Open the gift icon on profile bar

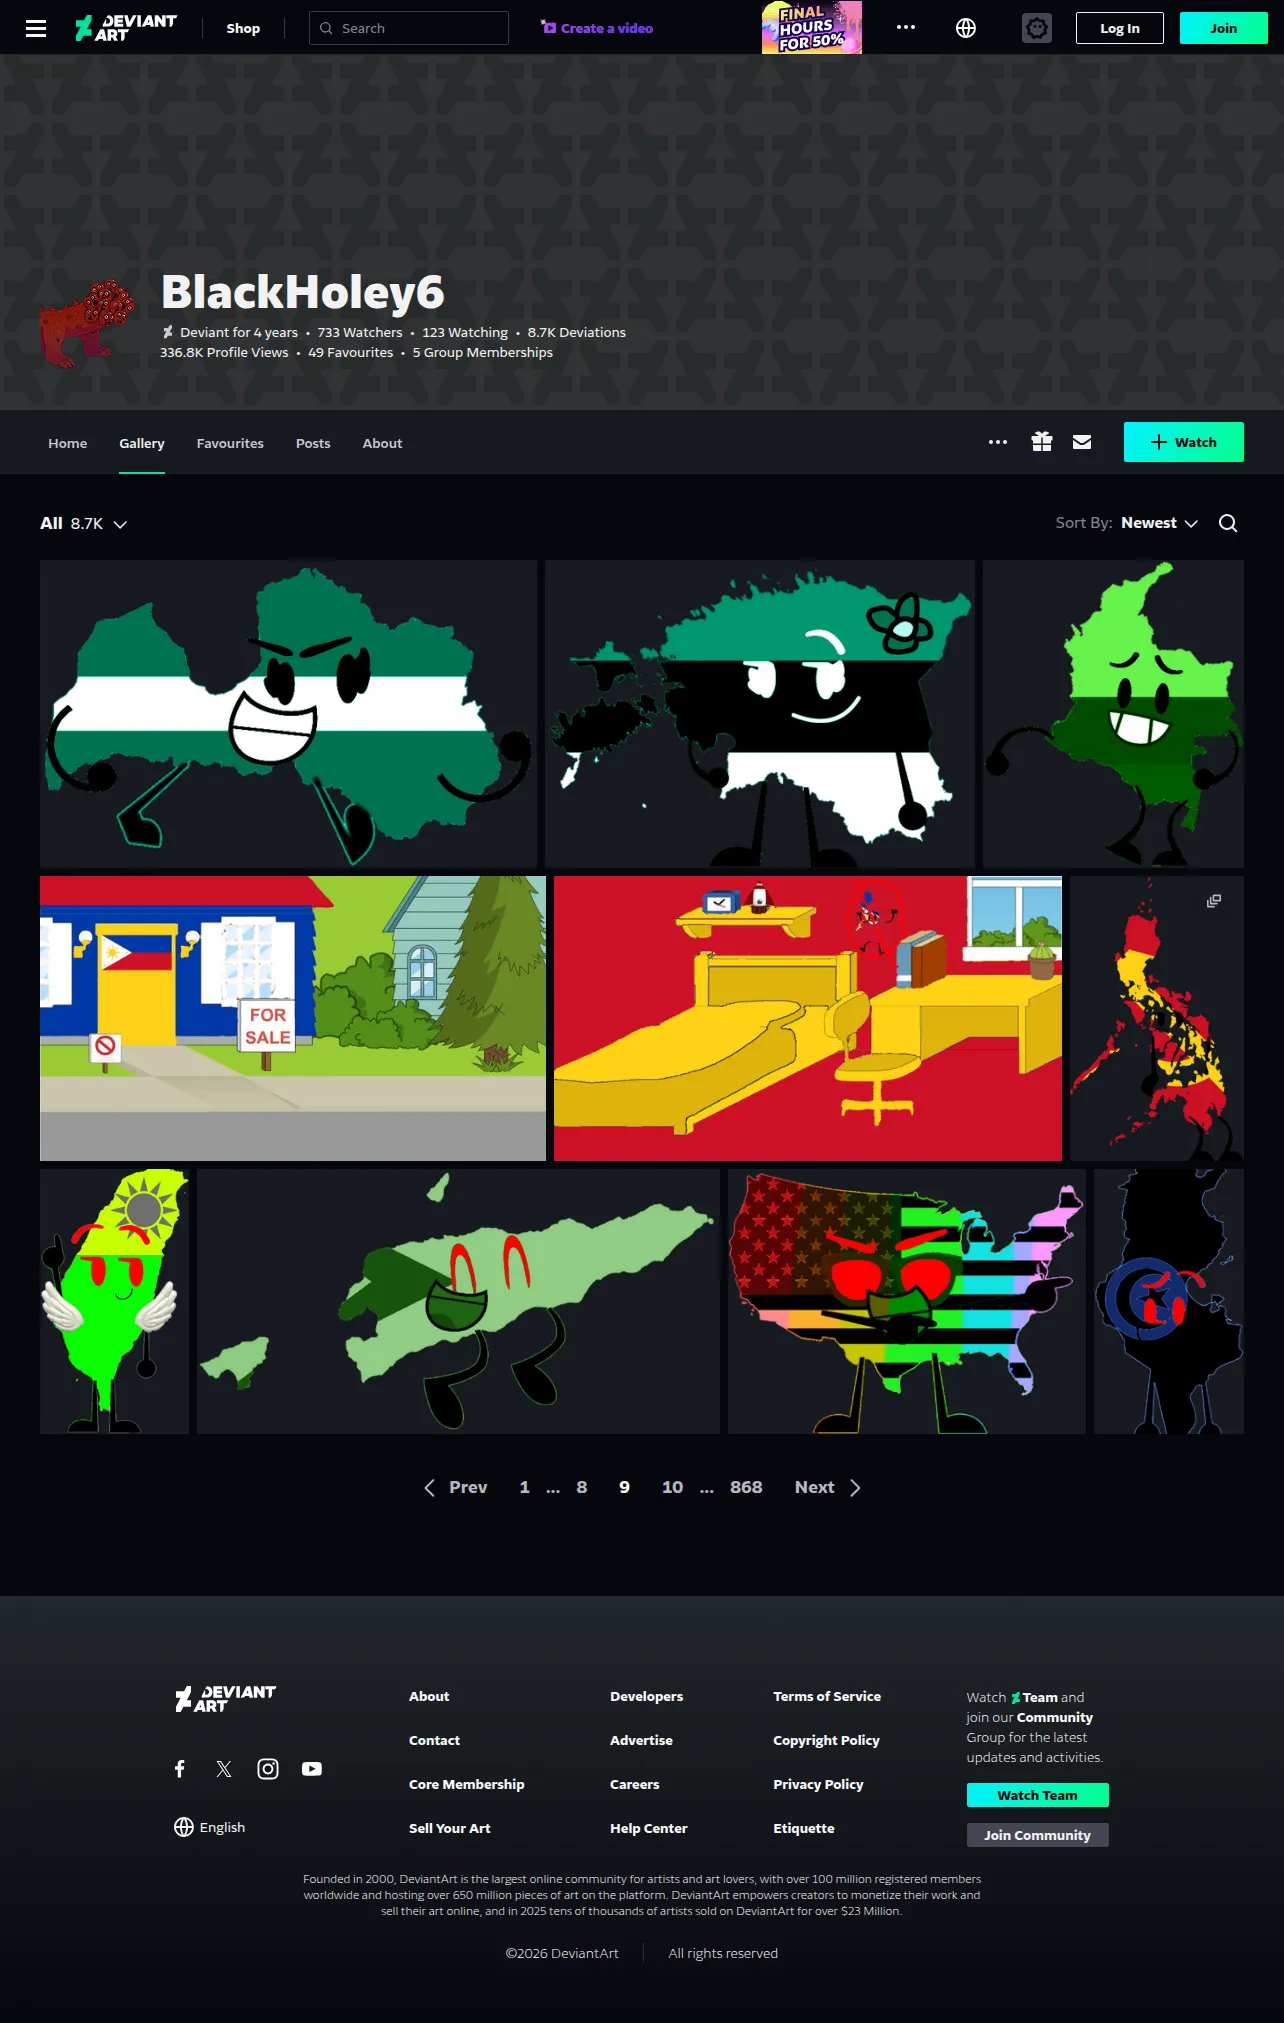(1042, 442)
